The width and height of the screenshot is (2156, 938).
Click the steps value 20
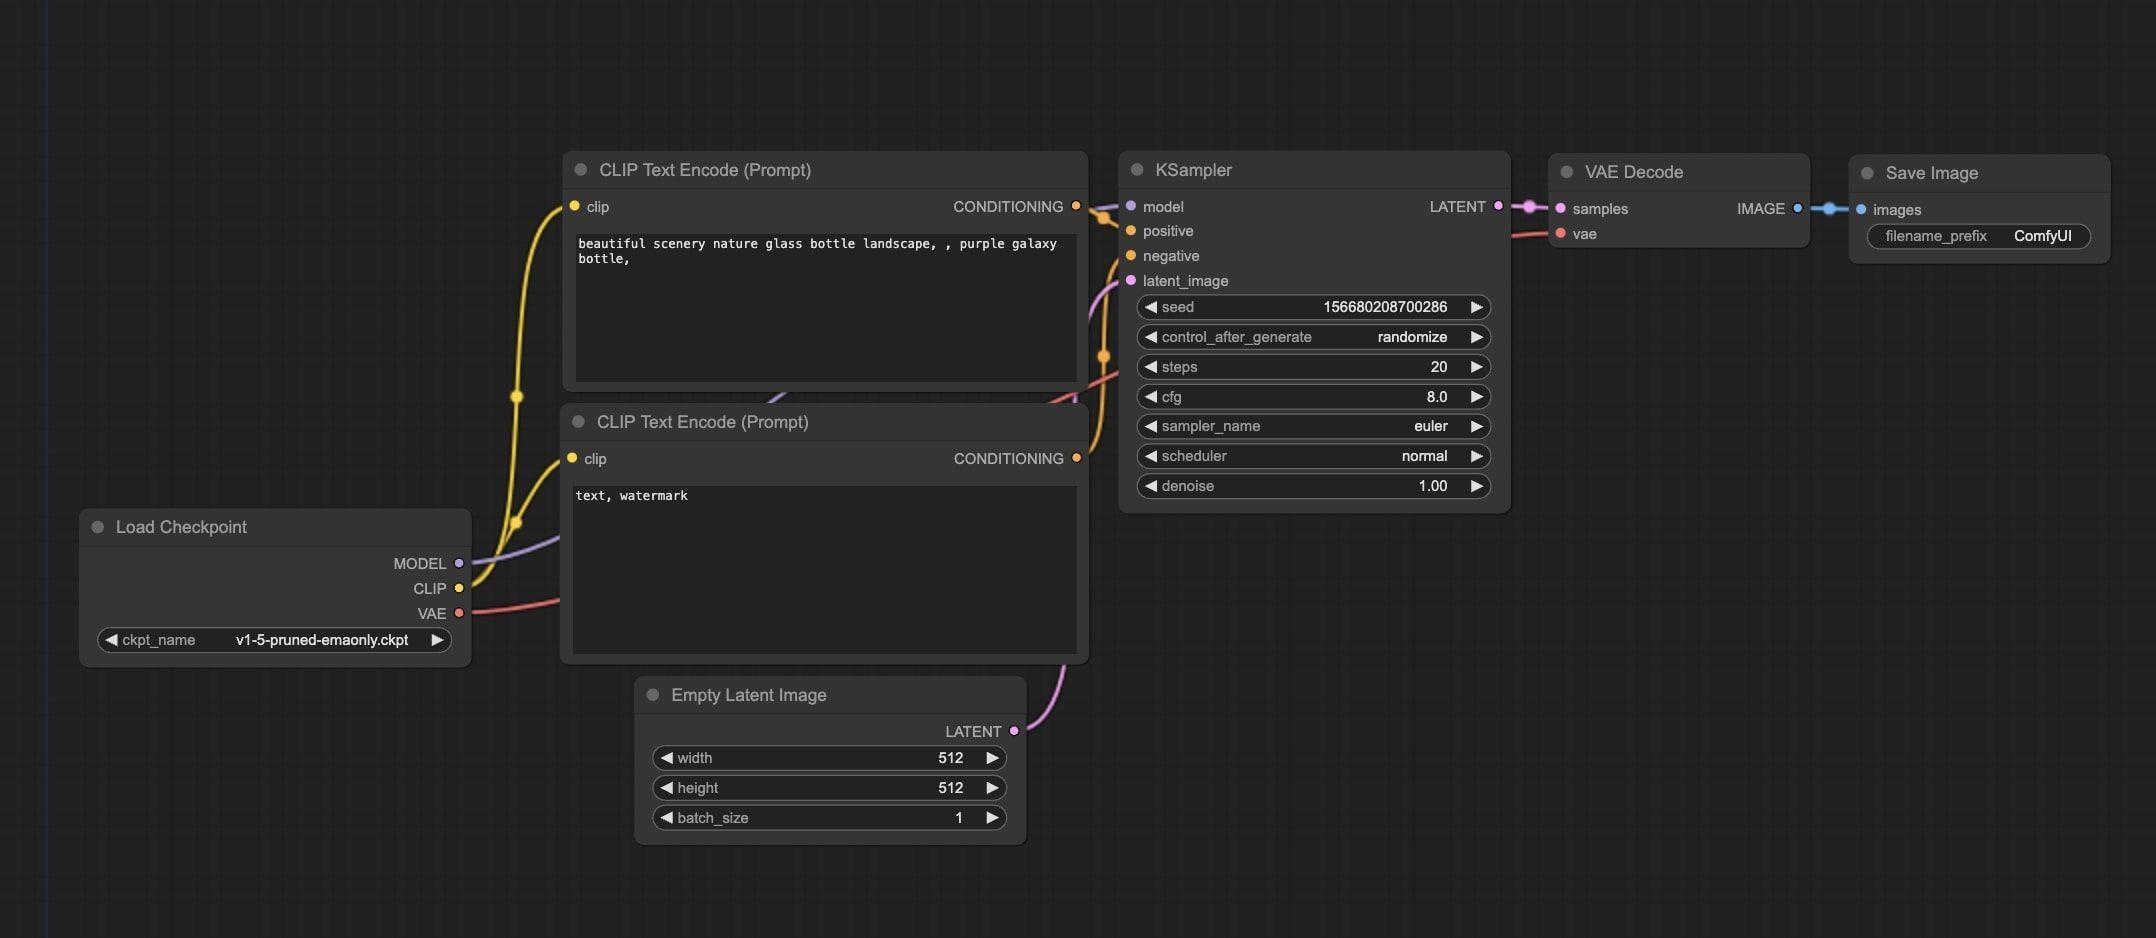pyautogui.click(x=1439, y=367)
